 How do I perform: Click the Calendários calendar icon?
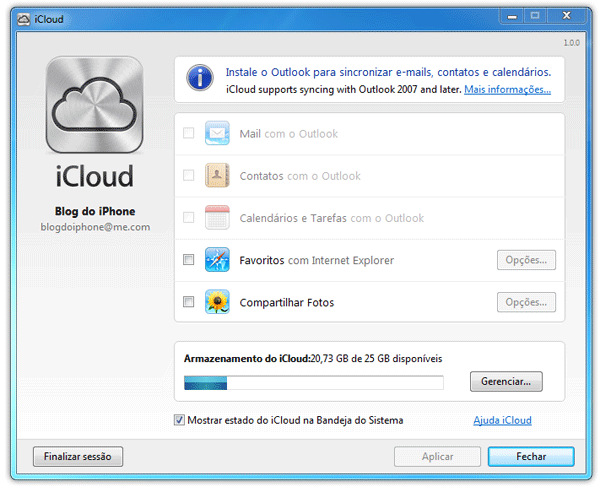point(217,217)
